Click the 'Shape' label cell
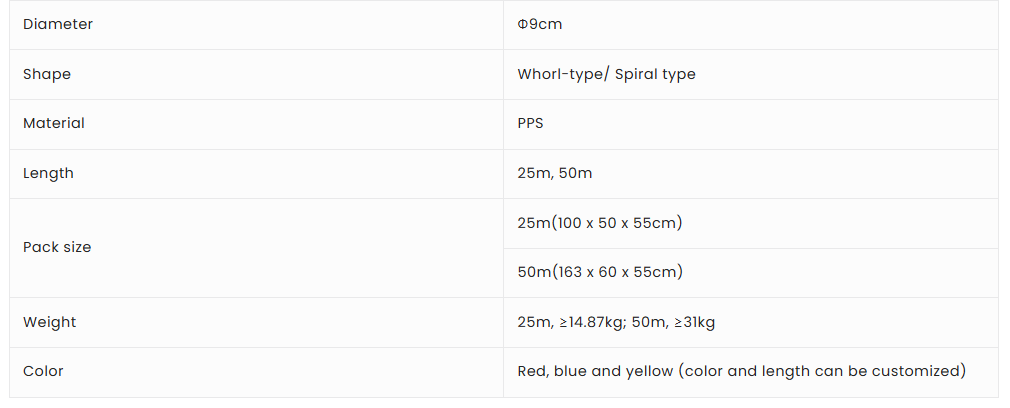The image size is (1010, 408). click(47, 74)
